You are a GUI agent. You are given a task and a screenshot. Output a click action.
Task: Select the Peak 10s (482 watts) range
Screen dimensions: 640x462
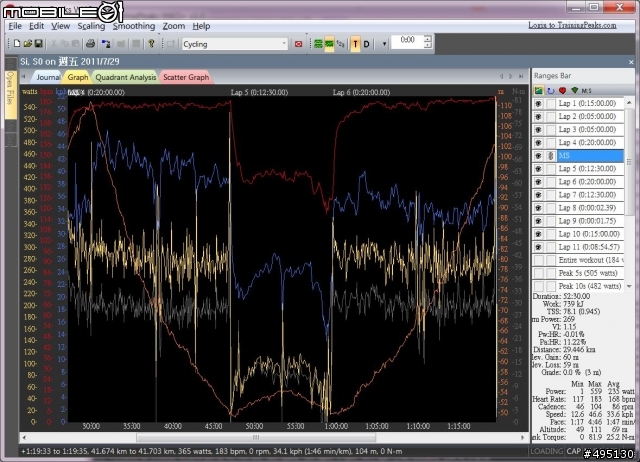[x=590, y=286]
